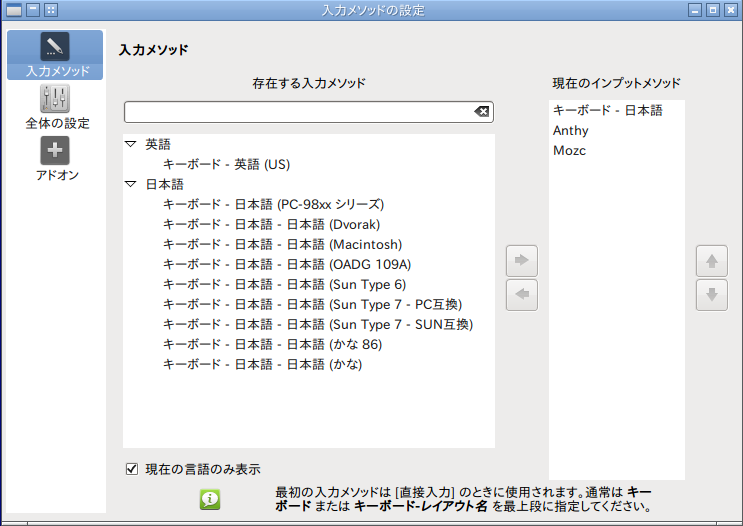This screenshot has height=526, width=743.
Task: Maximize the 入力メソッドの設定 window
Action: [x=713, y=10]
